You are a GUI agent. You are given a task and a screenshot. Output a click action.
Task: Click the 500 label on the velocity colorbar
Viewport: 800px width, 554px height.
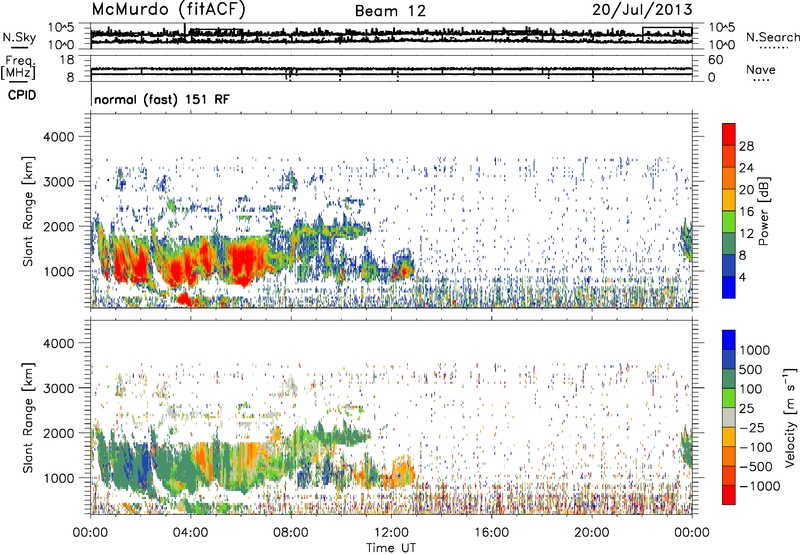tap(752, 369)
